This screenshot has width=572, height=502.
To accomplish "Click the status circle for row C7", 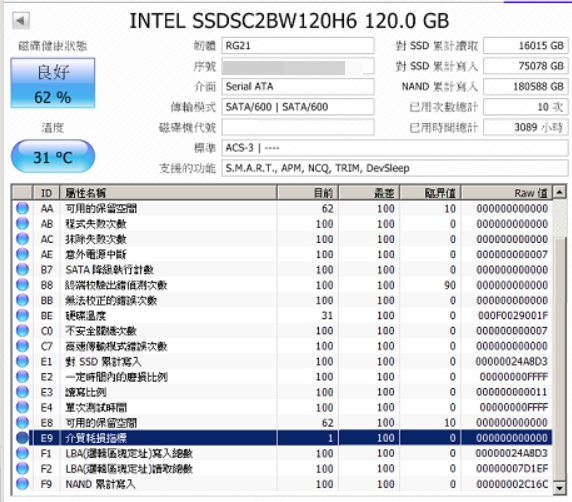I will pyautogui.click(x=22, y=346).
